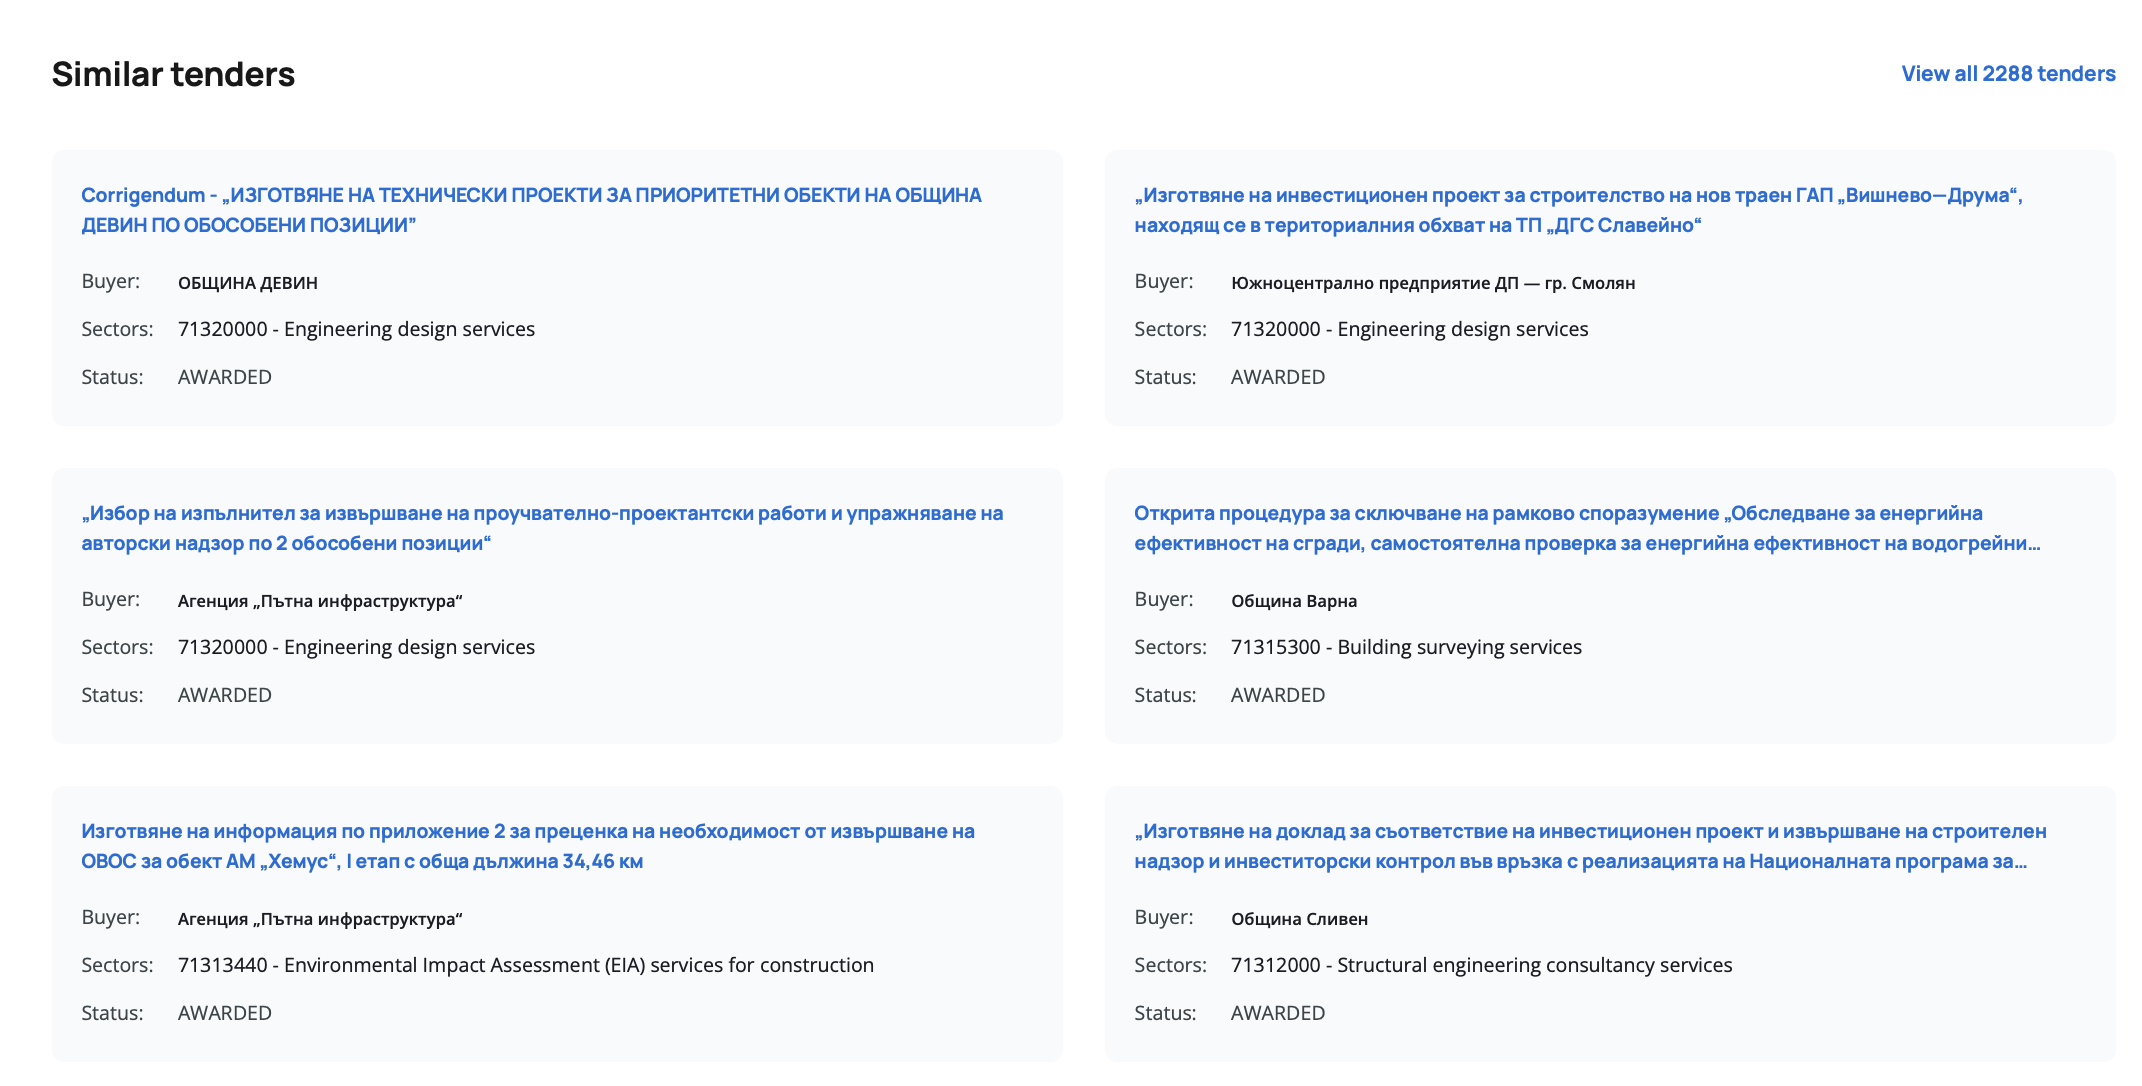Click buyer name Община Варна
2142x1086 pixels.
click(1293, 601)
